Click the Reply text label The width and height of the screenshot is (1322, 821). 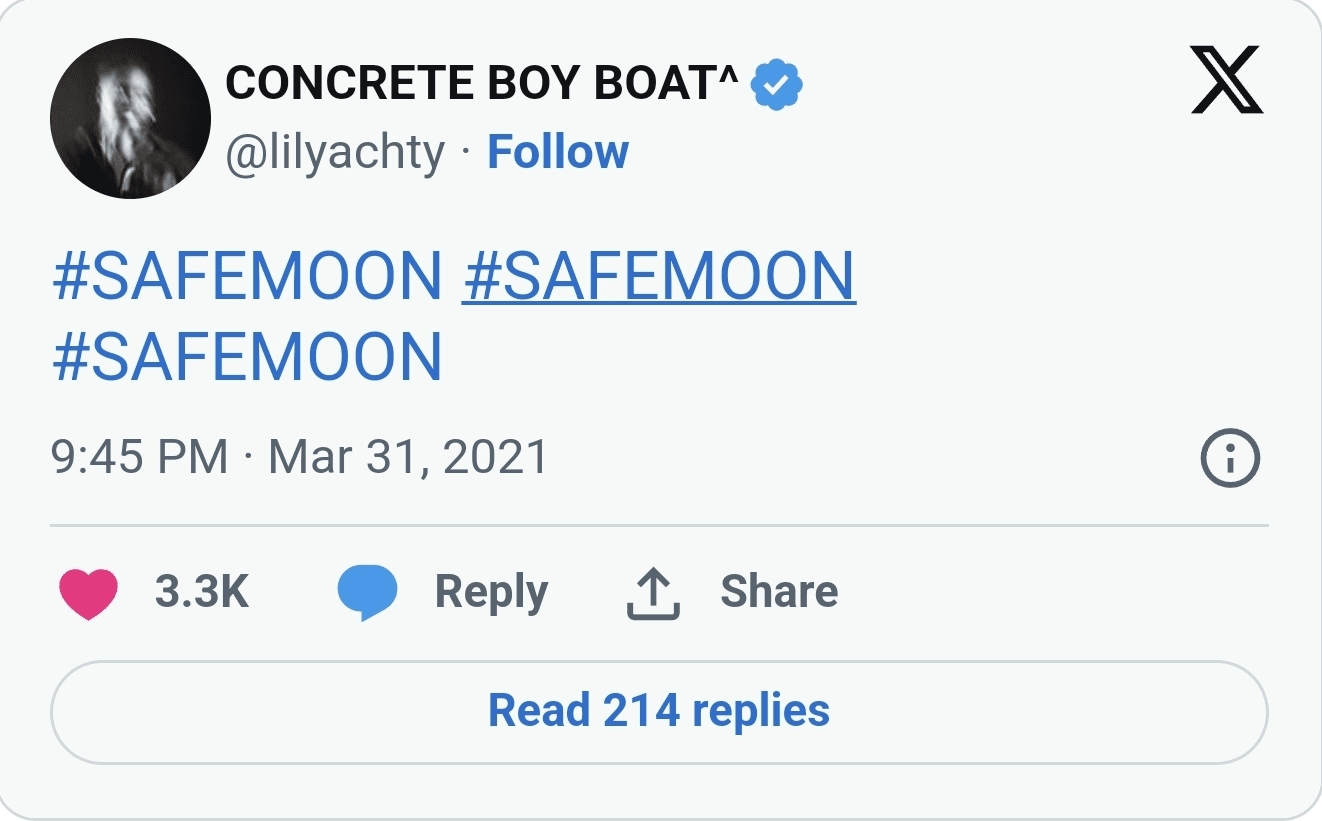tap(491, 591)
